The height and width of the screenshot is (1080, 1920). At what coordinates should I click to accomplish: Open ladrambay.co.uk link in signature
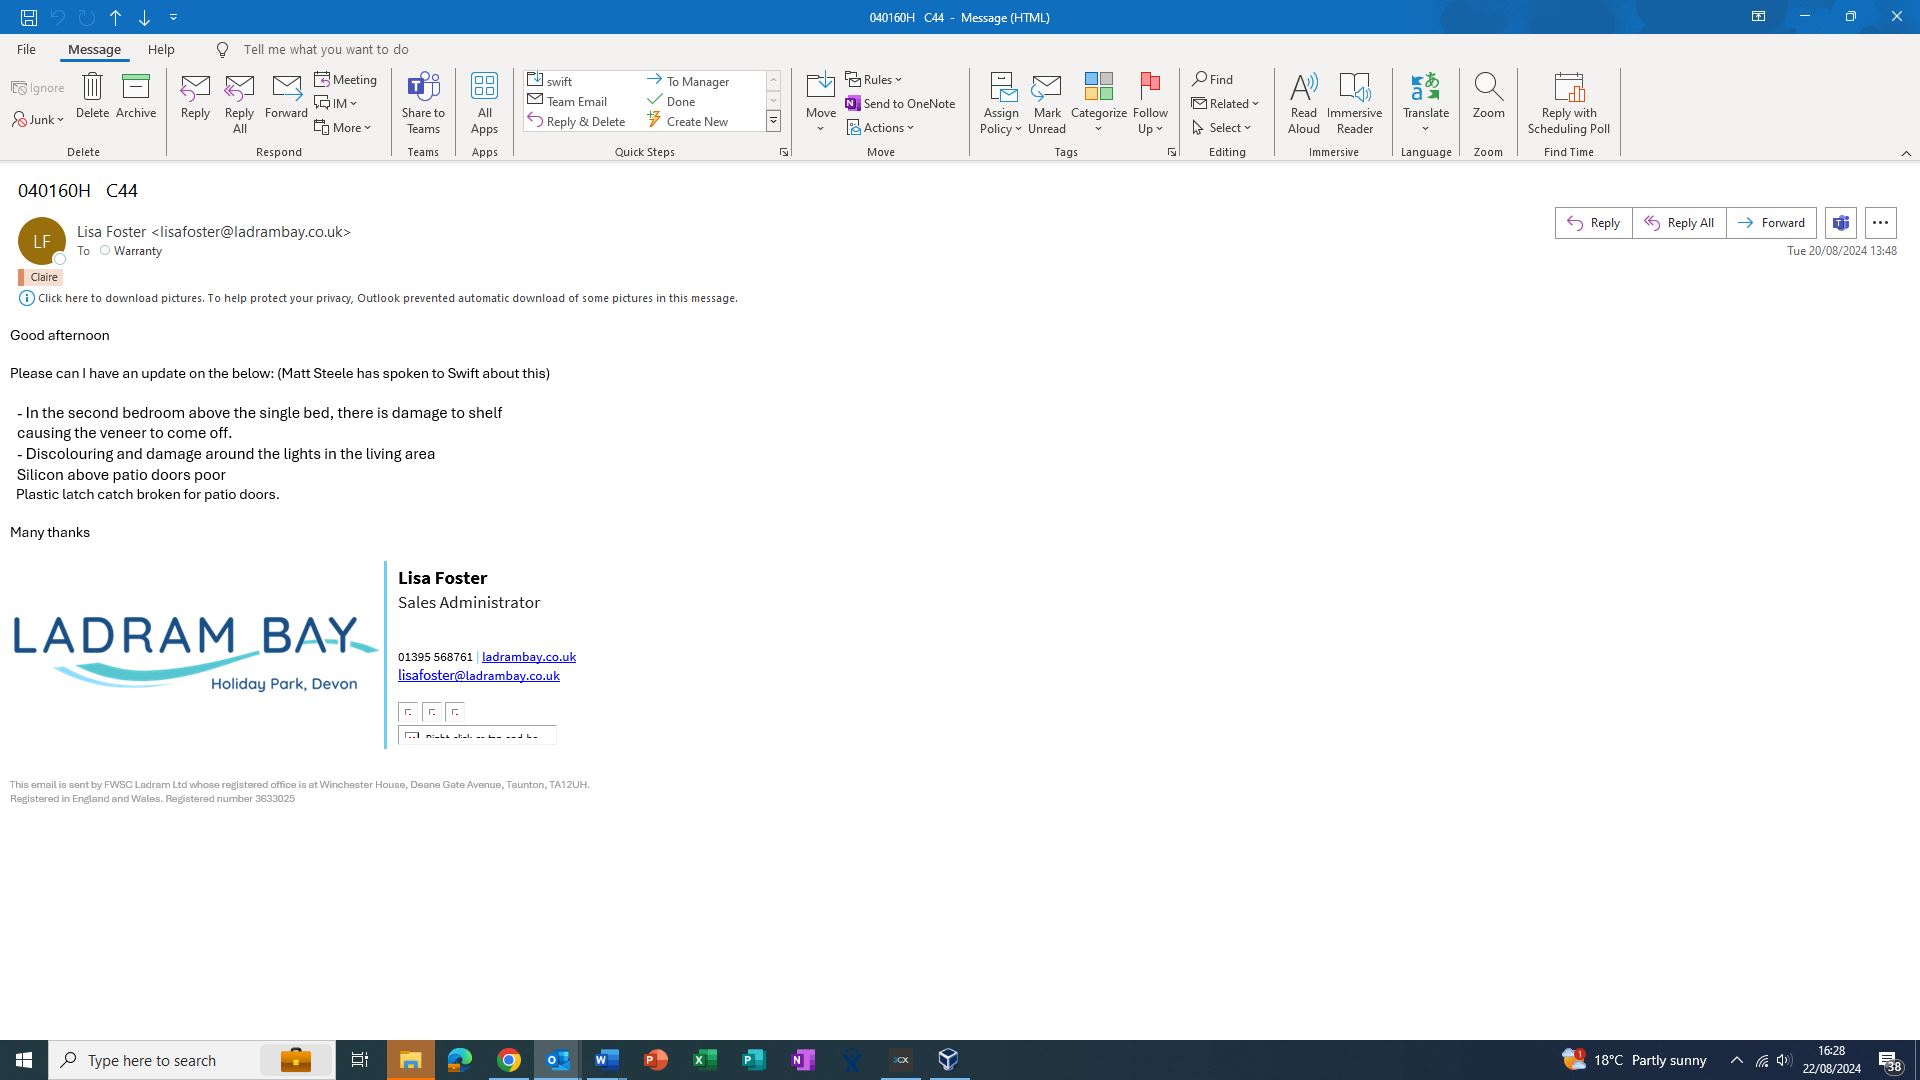tap(528, 657)
